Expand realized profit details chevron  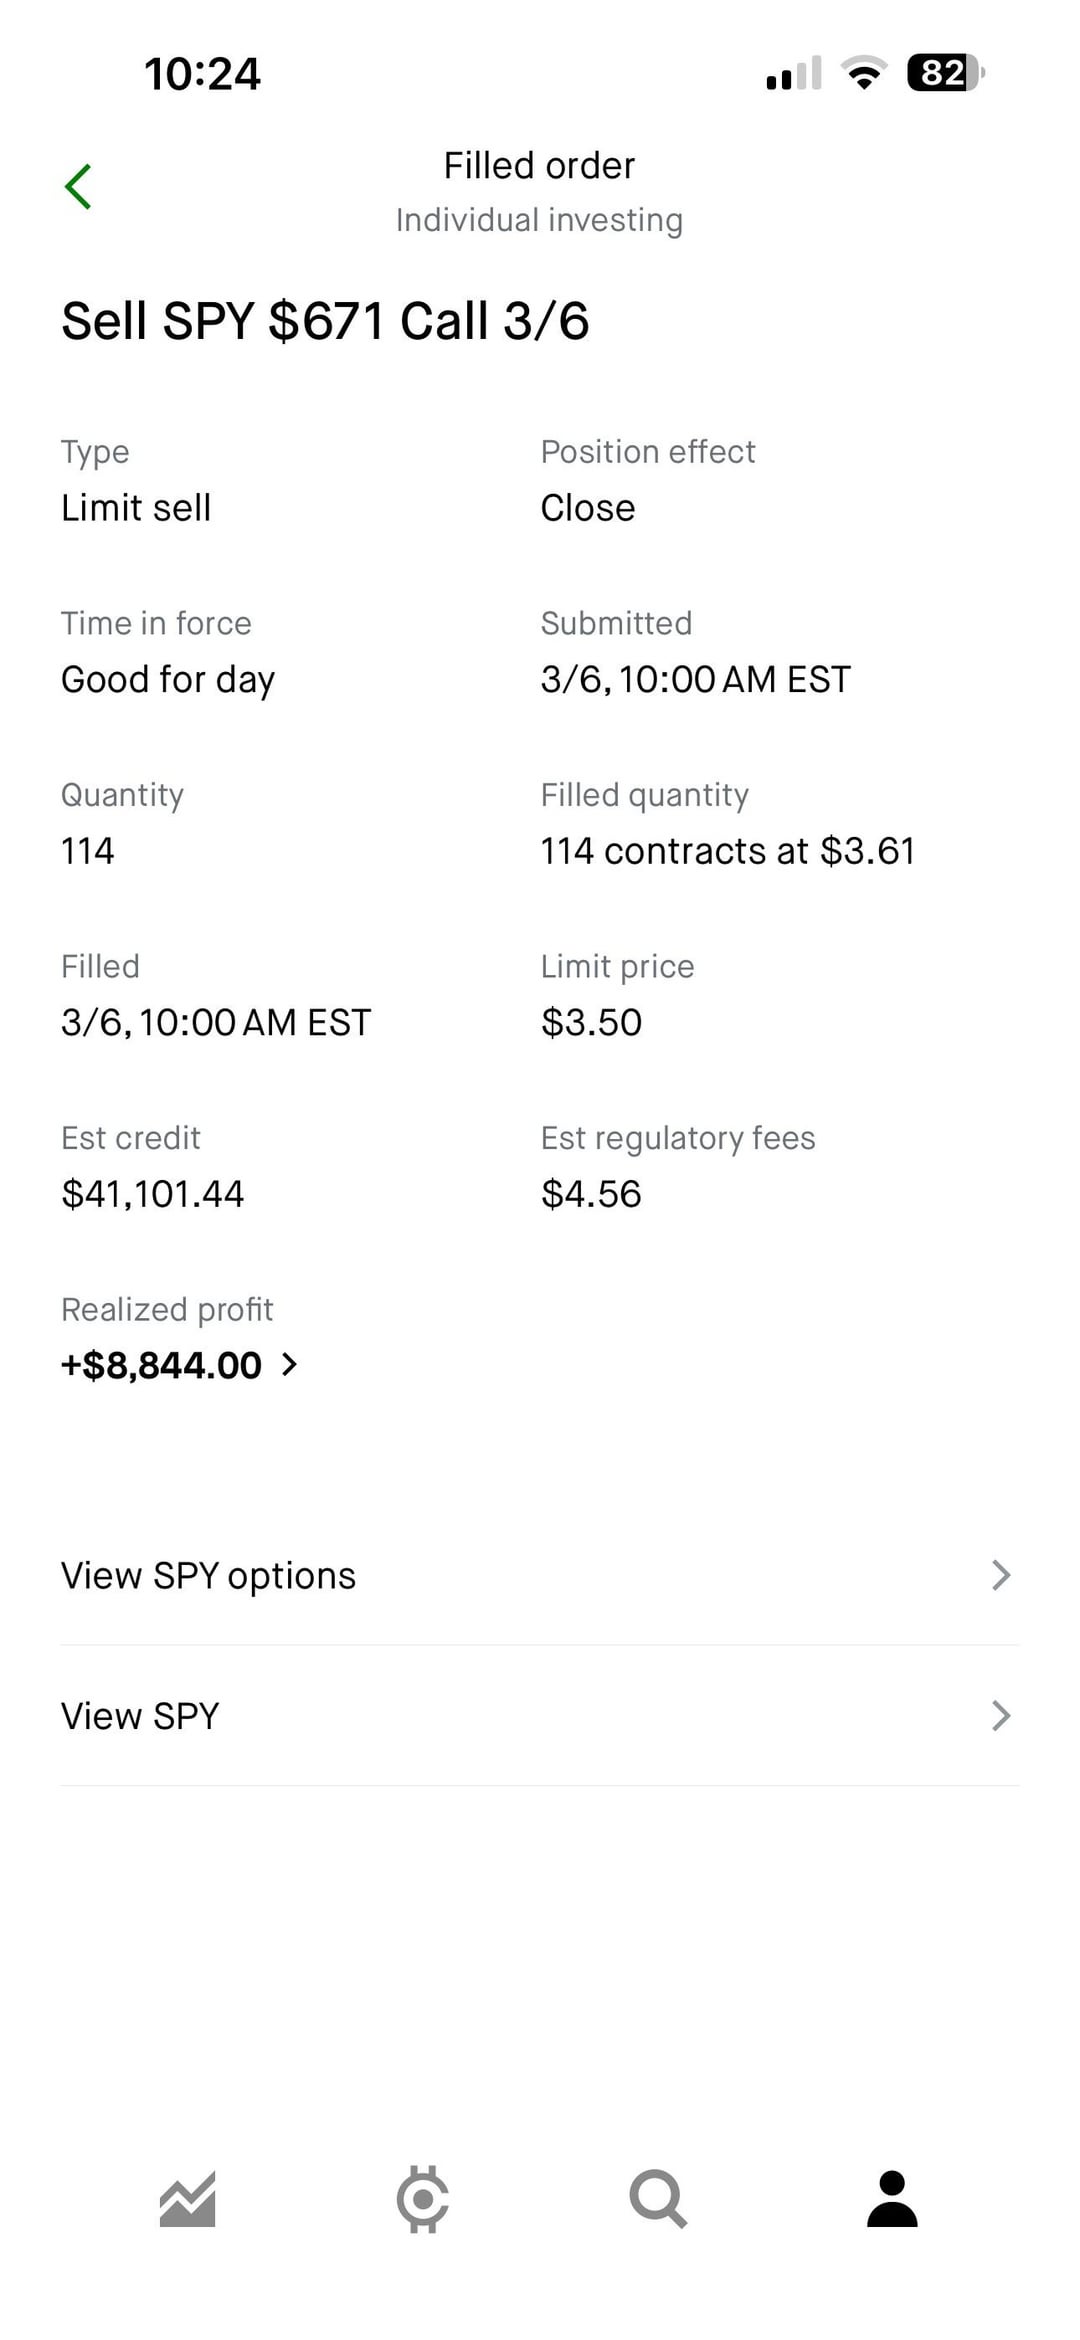tap(289, 1365)
